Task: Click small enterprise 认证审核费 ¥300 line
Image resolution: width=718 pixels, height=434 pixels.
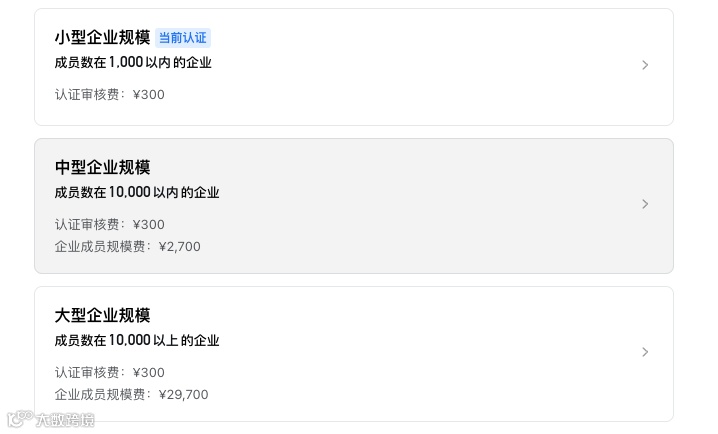Action: click(x=110, y=94)
